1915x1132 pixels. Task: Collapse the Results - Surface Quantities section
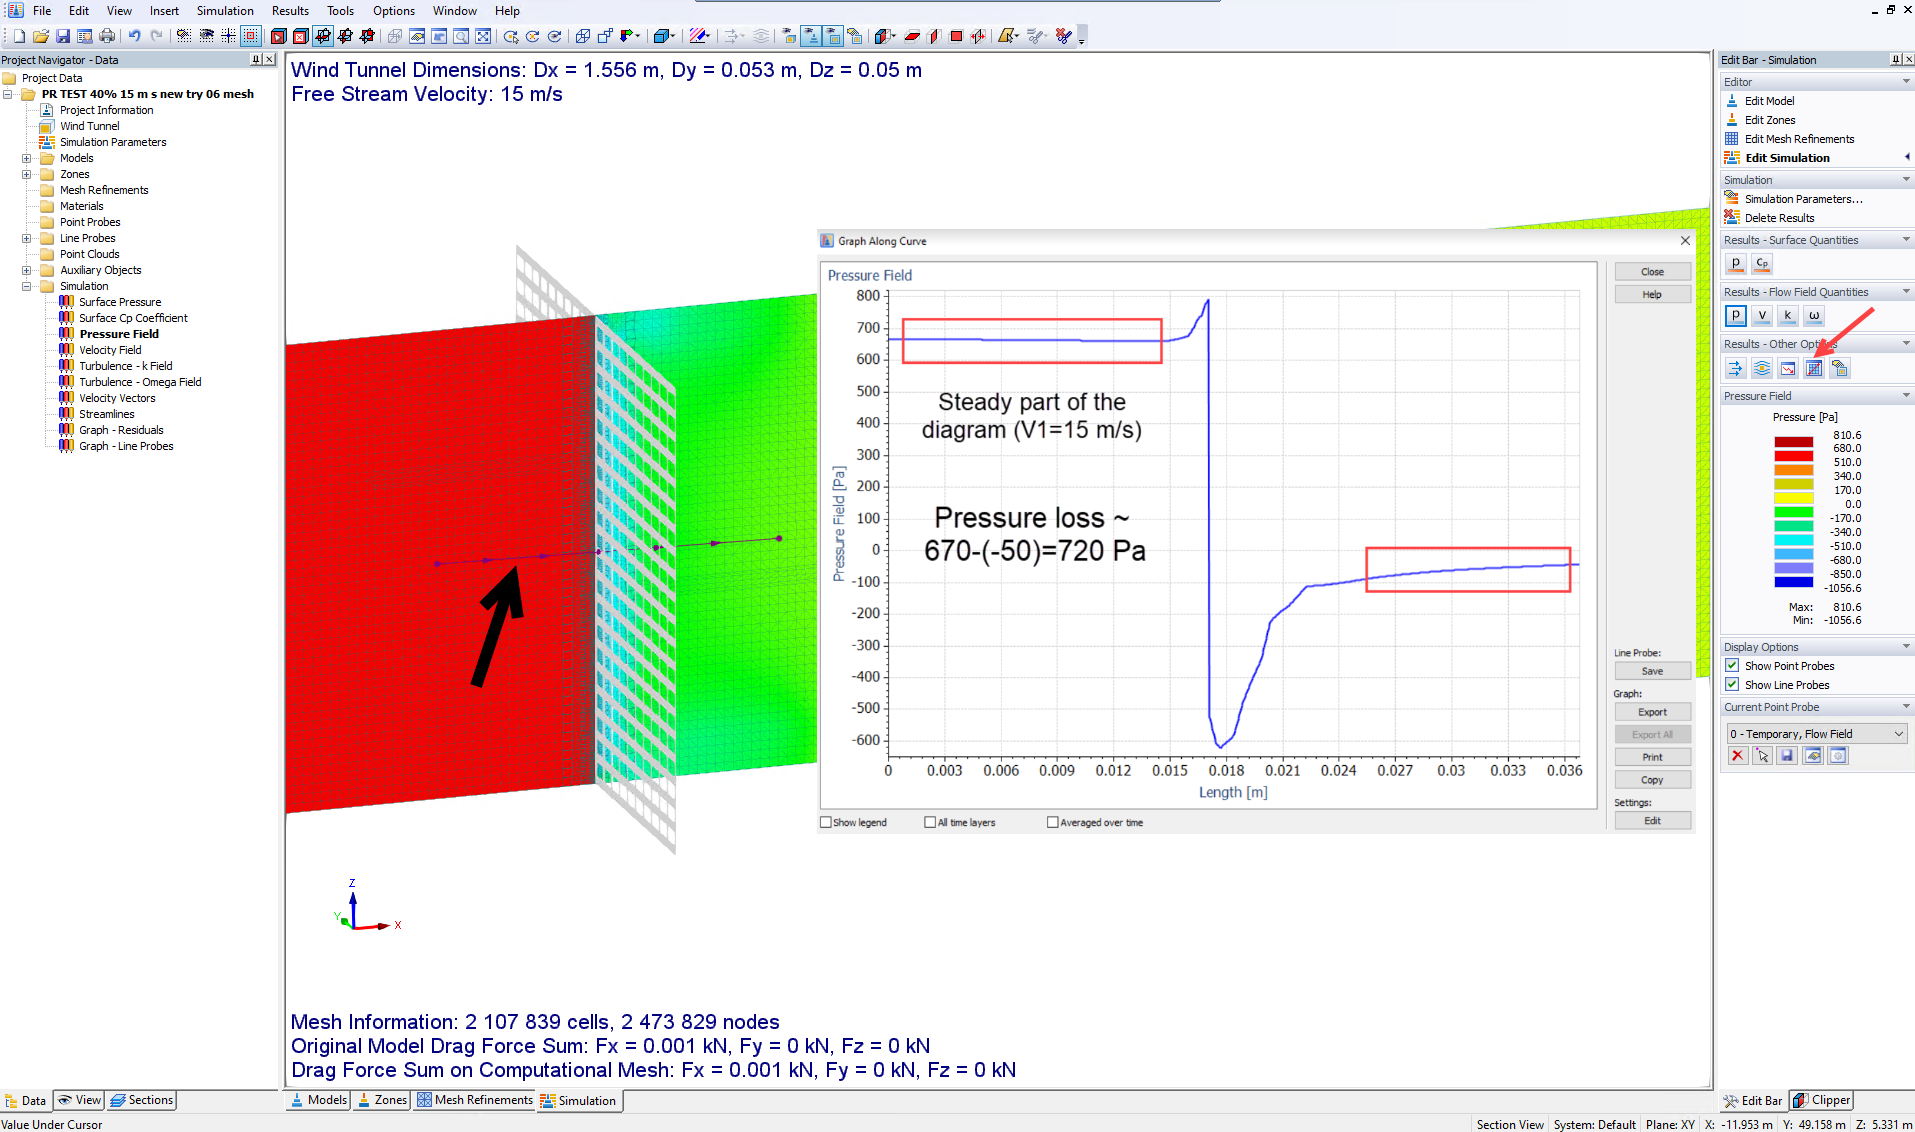coord(1906,240)
